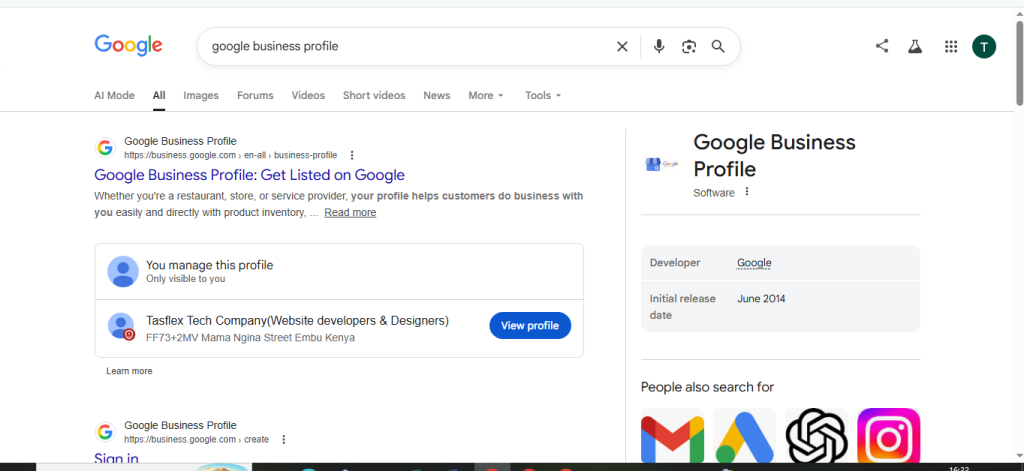
Task: Open ChatGPT suggestion thumbnail
Action: point(816,436)
